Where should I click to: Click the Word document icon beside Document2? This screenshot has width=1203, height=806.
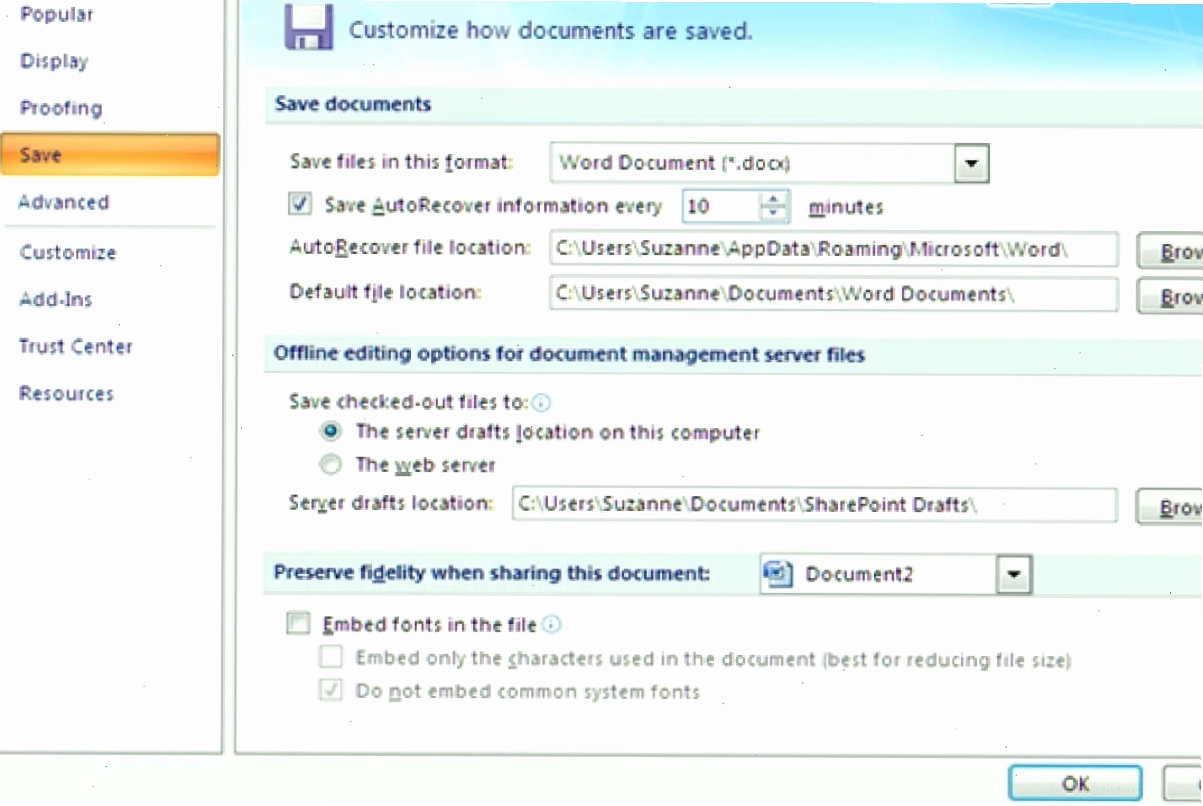(x=777, y=574)
